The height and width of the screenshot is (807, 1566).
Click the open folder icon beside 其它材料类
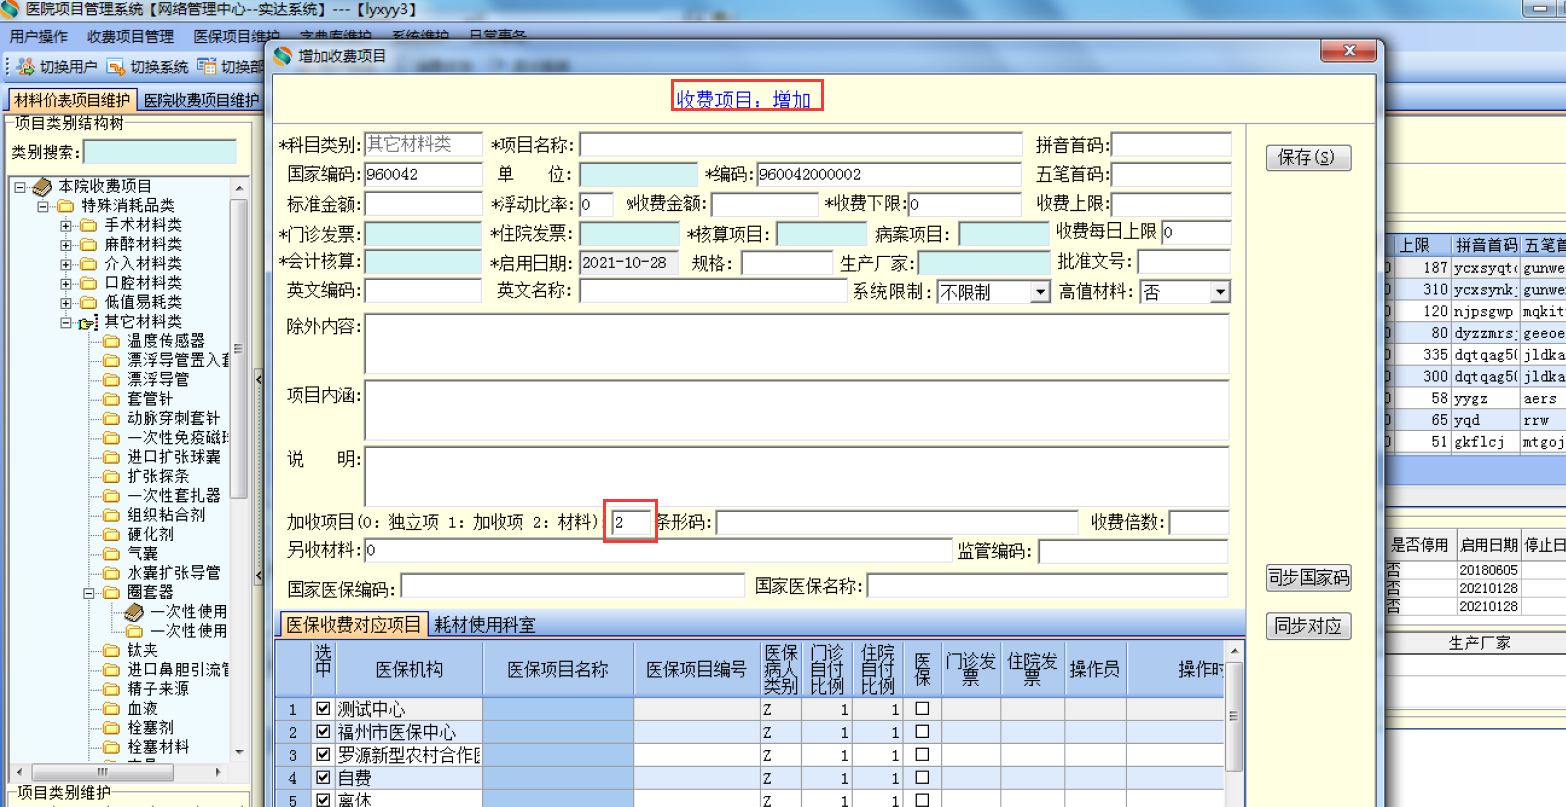click(88, 322)
